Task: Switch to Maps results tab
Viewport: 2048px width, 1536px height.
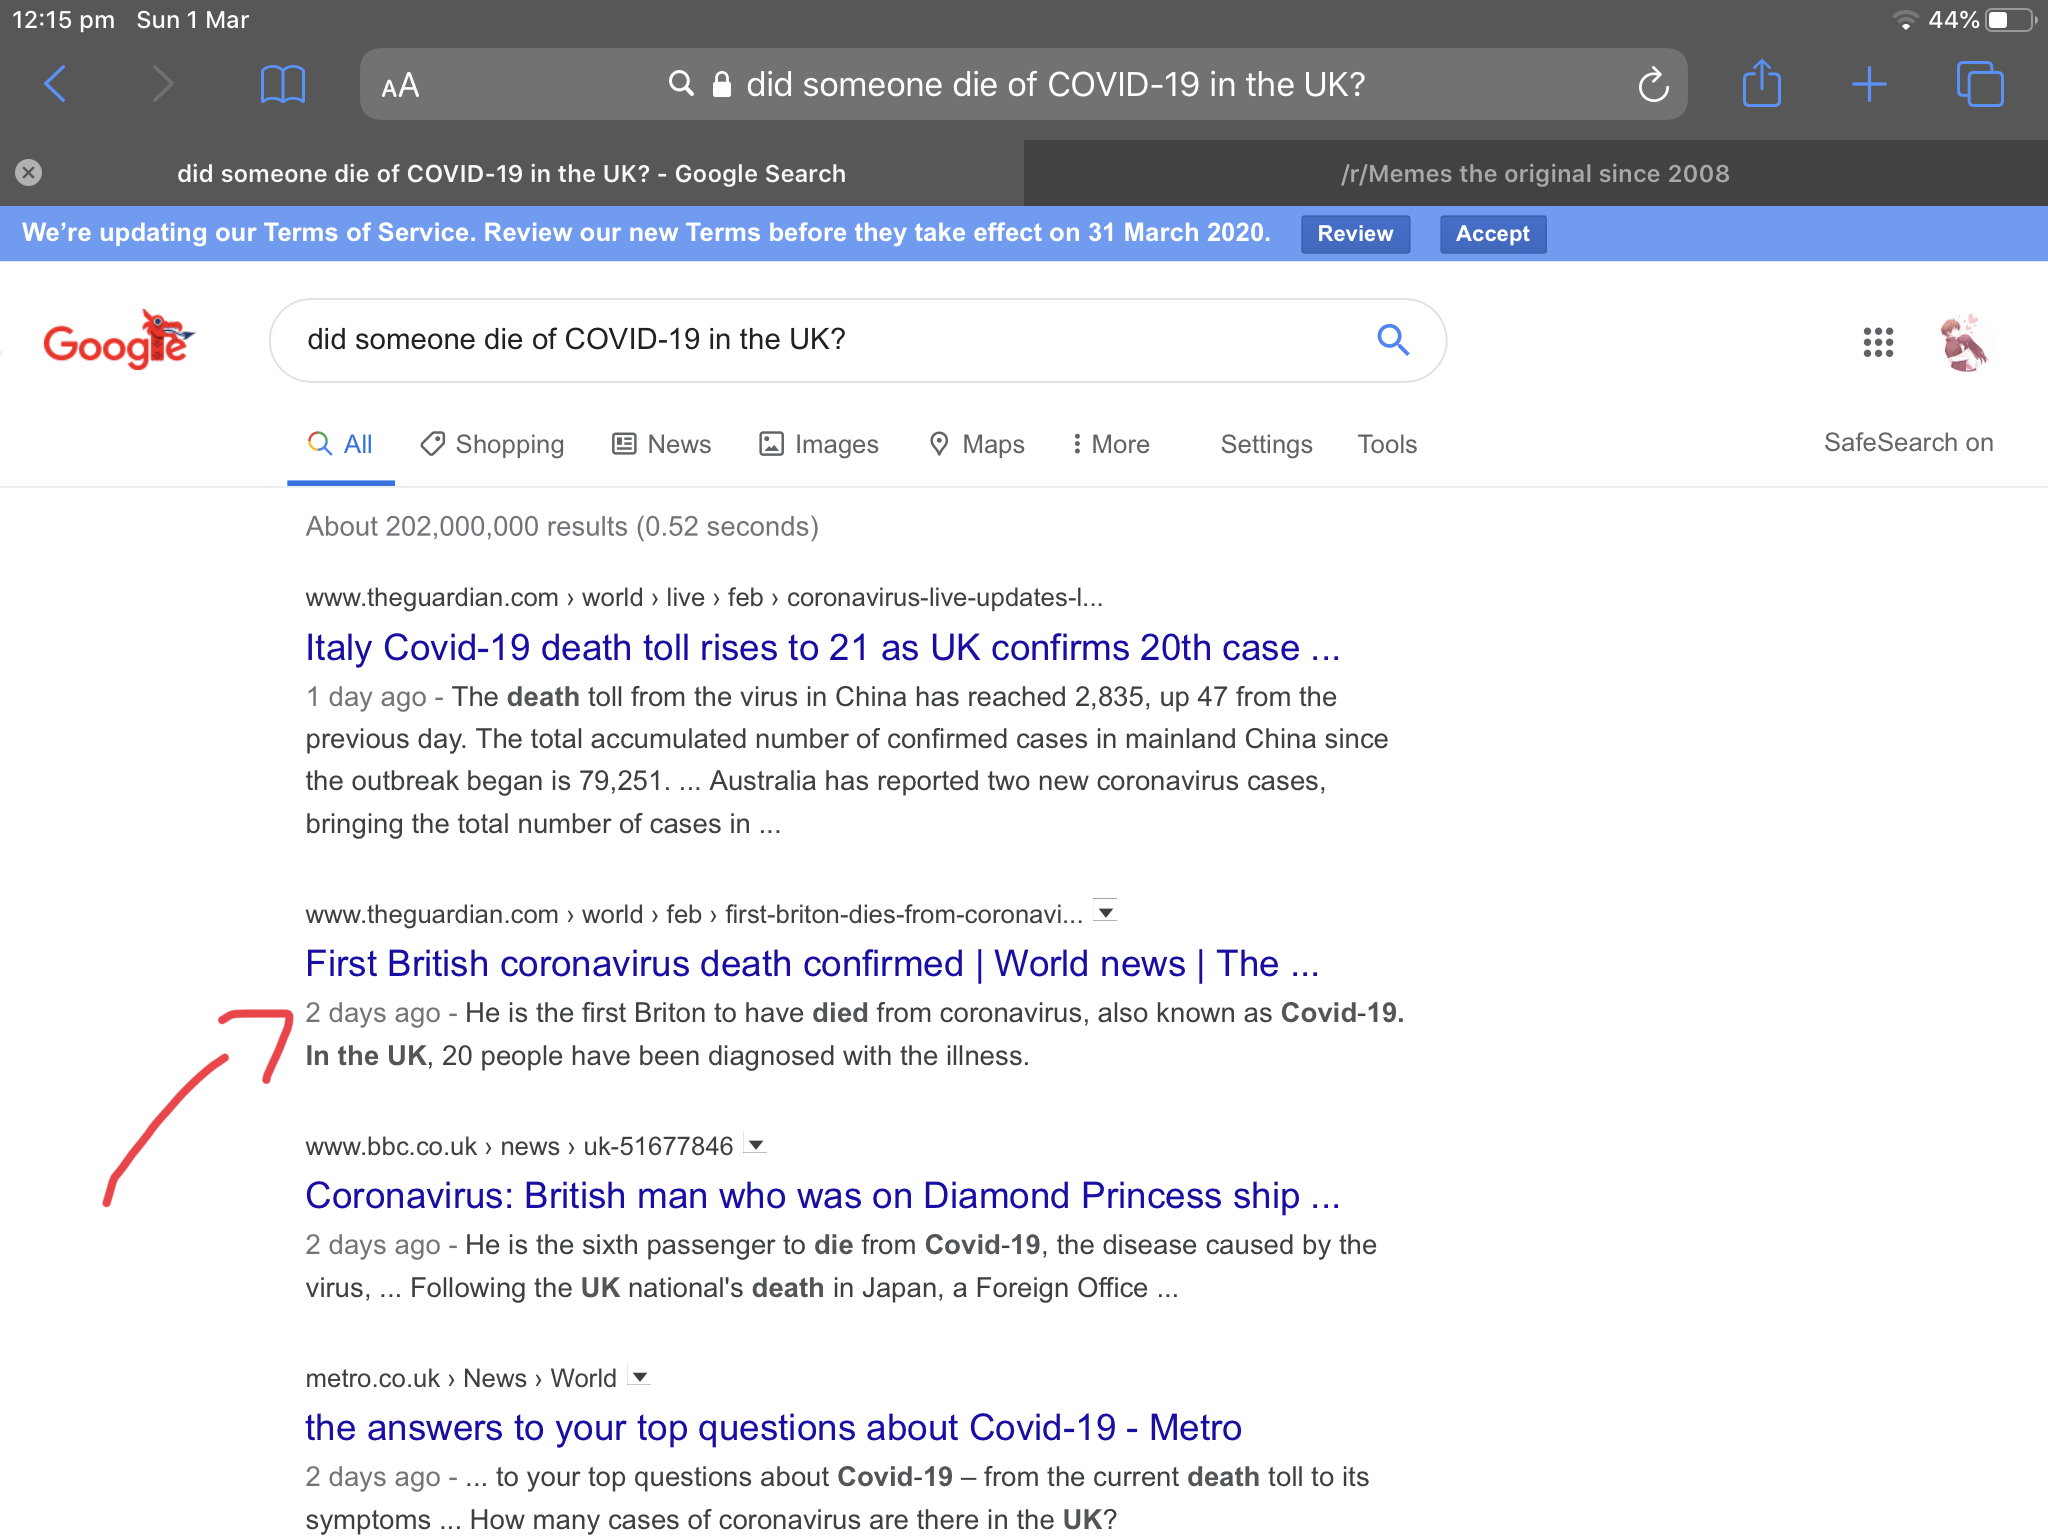Action: click(976, 444)
